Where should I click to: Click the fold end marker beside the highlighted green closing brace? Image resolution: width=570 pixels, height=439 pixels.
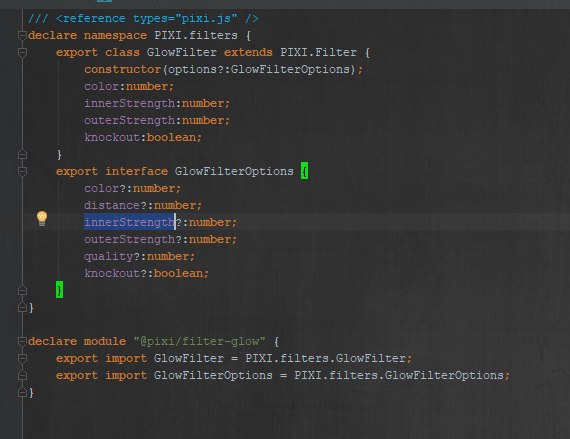click(22, 290)
